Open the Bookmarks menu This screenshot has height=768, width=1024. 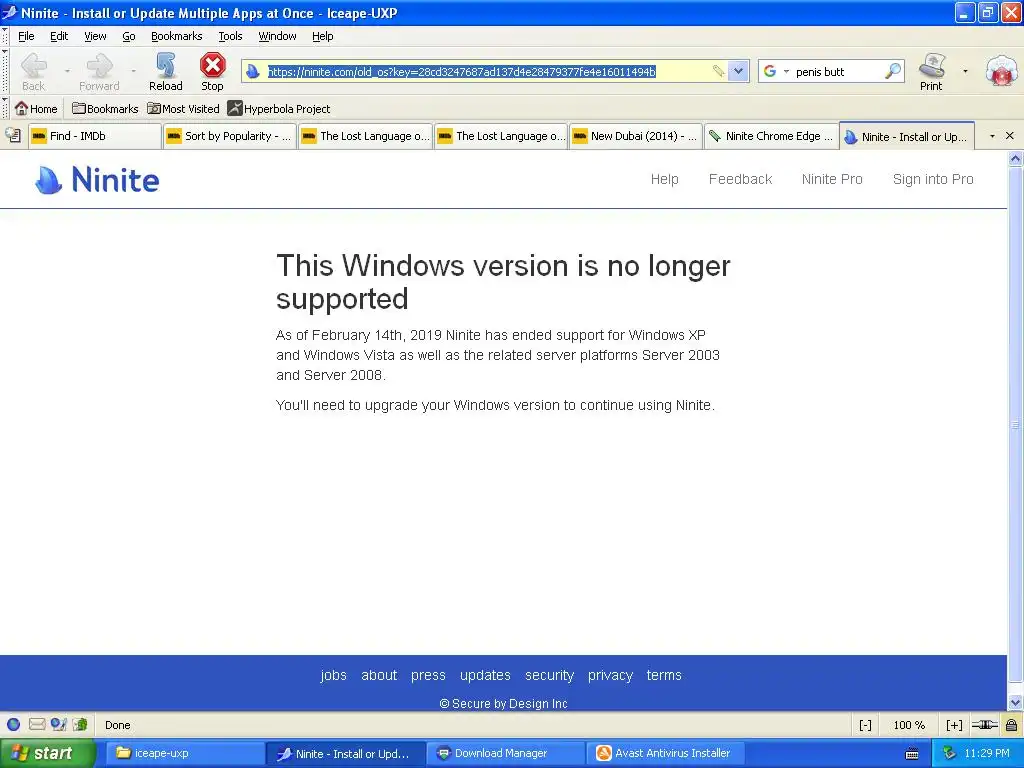(176, 36)
